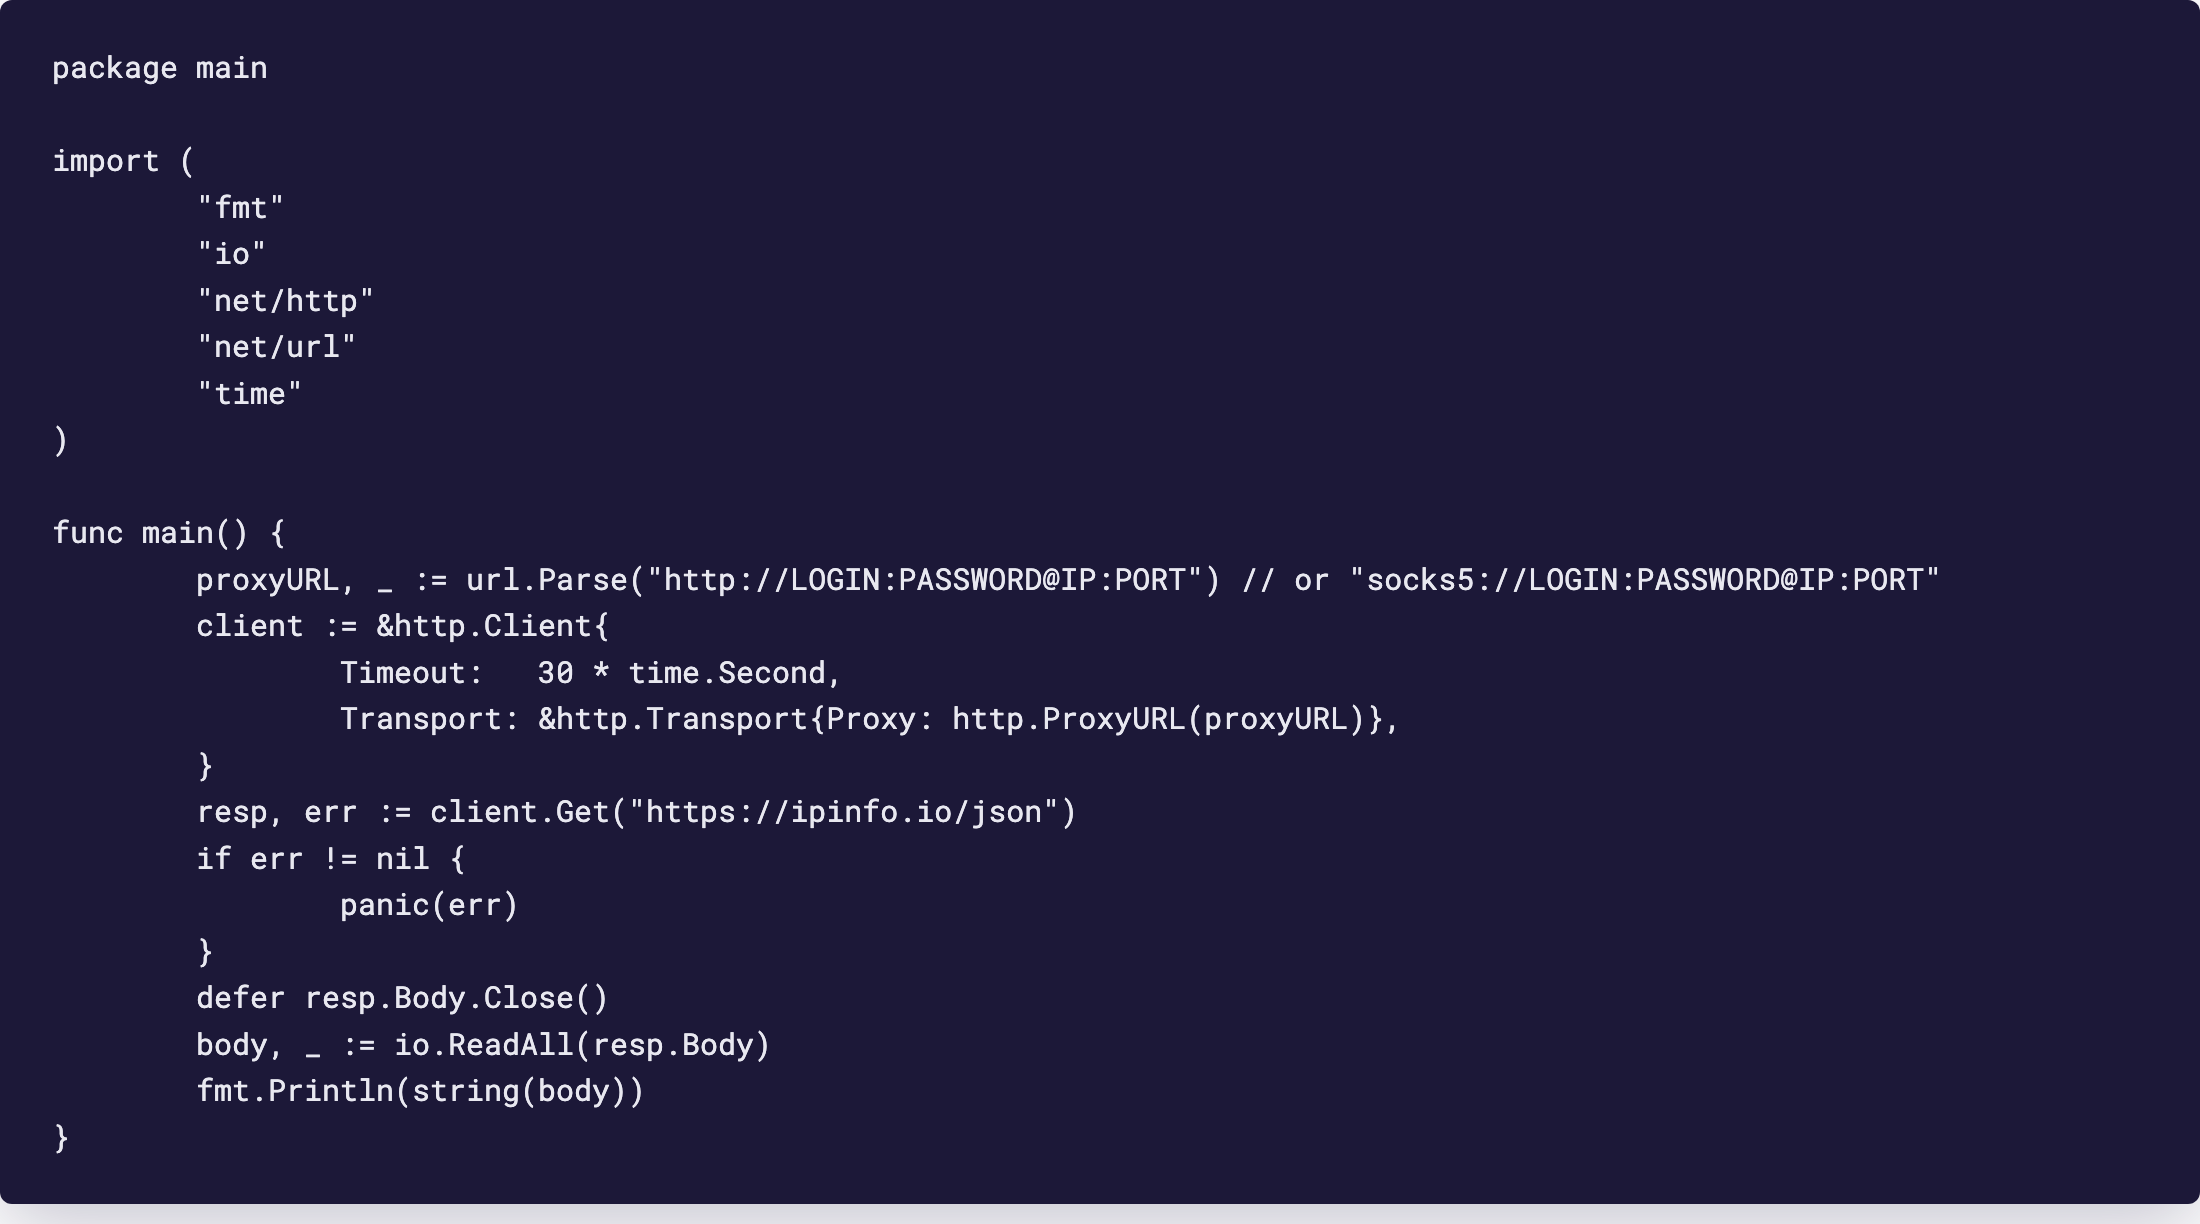Click the fmt.Println statement
Image resolution: width=2200 pixels, height=1224 pixels.
pos(420,1091)
